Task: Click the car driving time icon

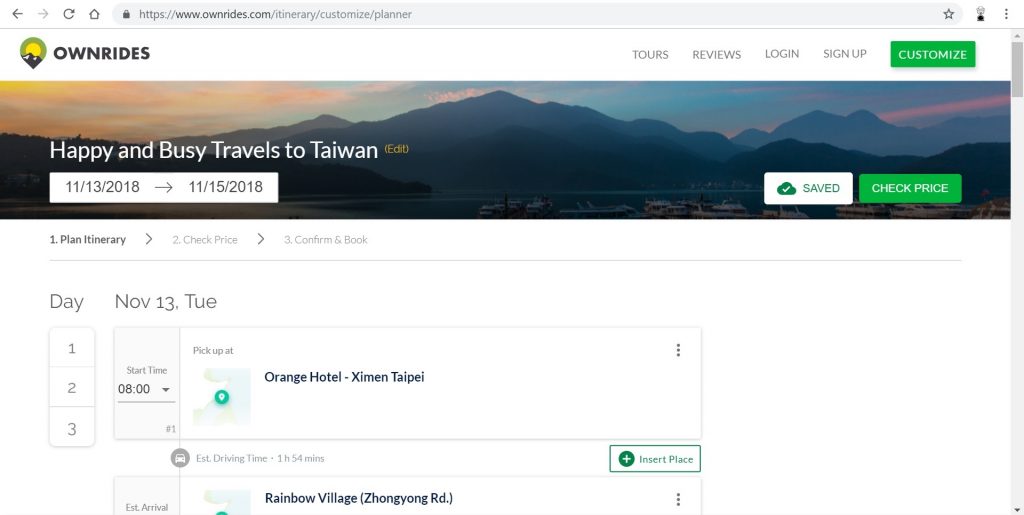Action: [180, 458]
